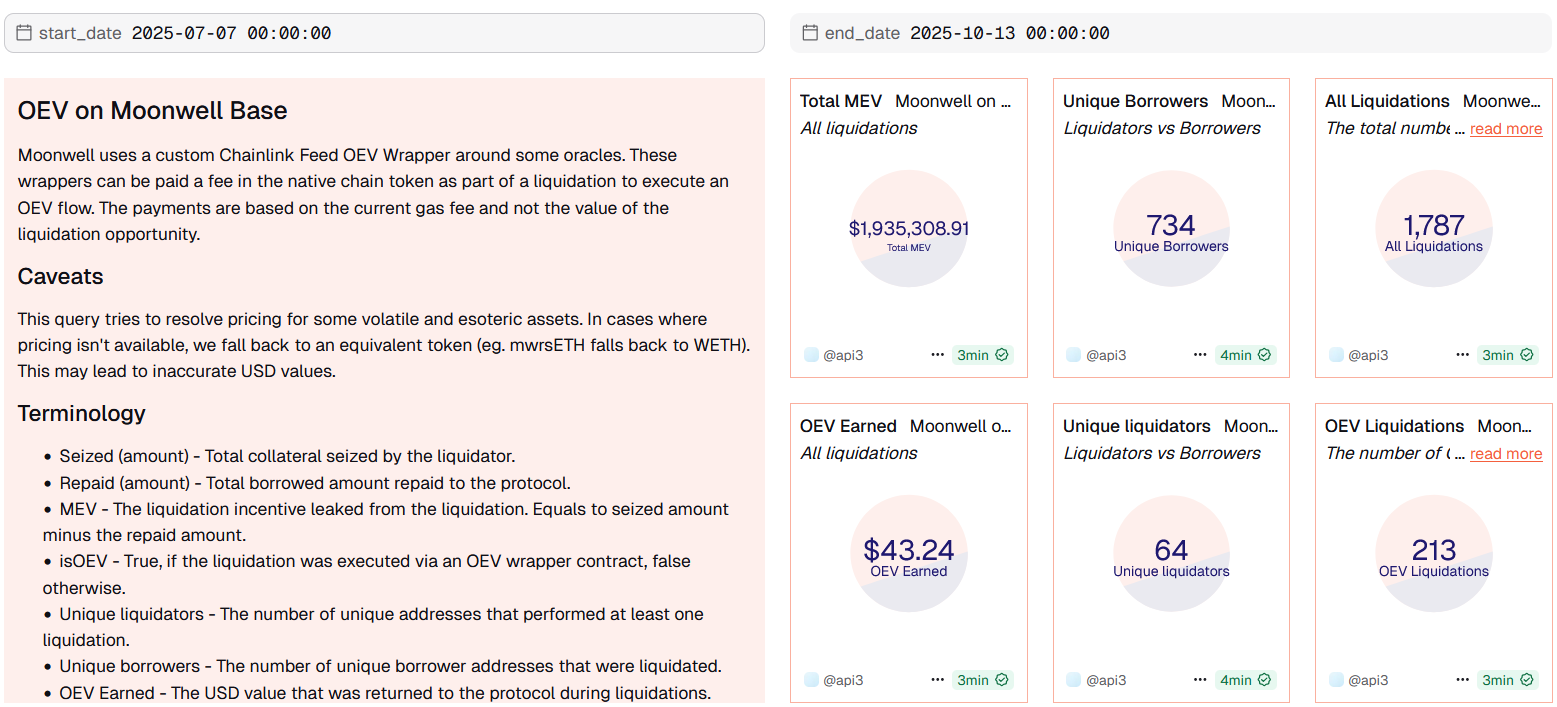
Task: Expand the three-dot options on OEV Liquidations card
Action: [1462, 680]
